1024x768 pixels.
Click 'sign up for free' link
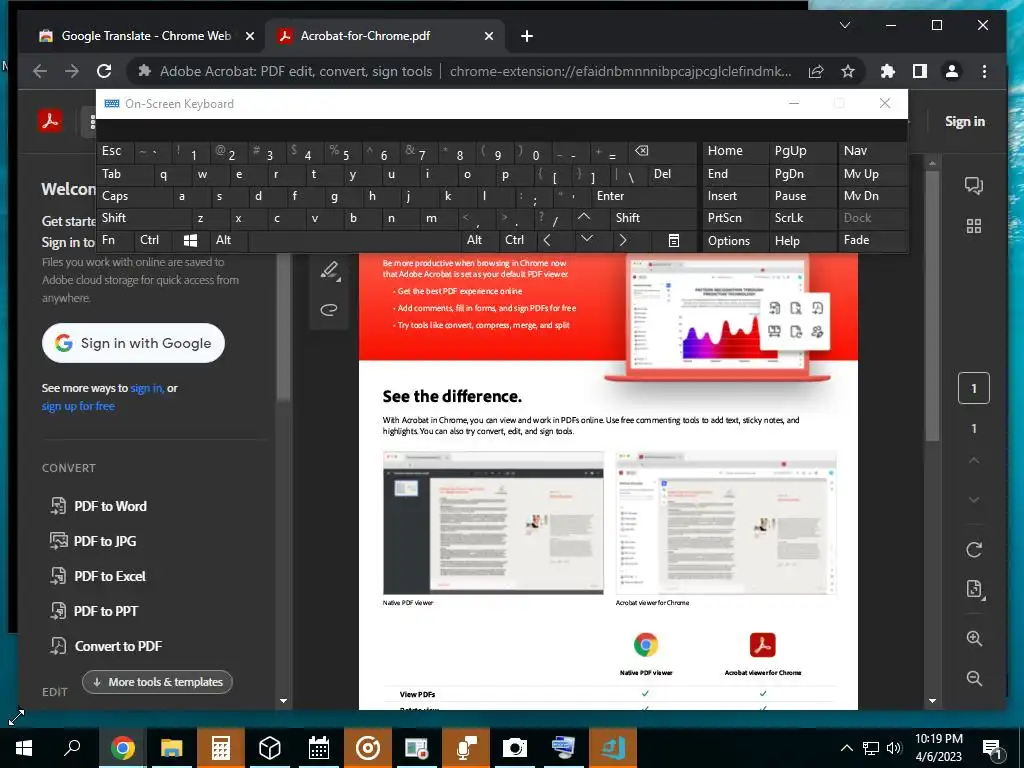point(78,406)
